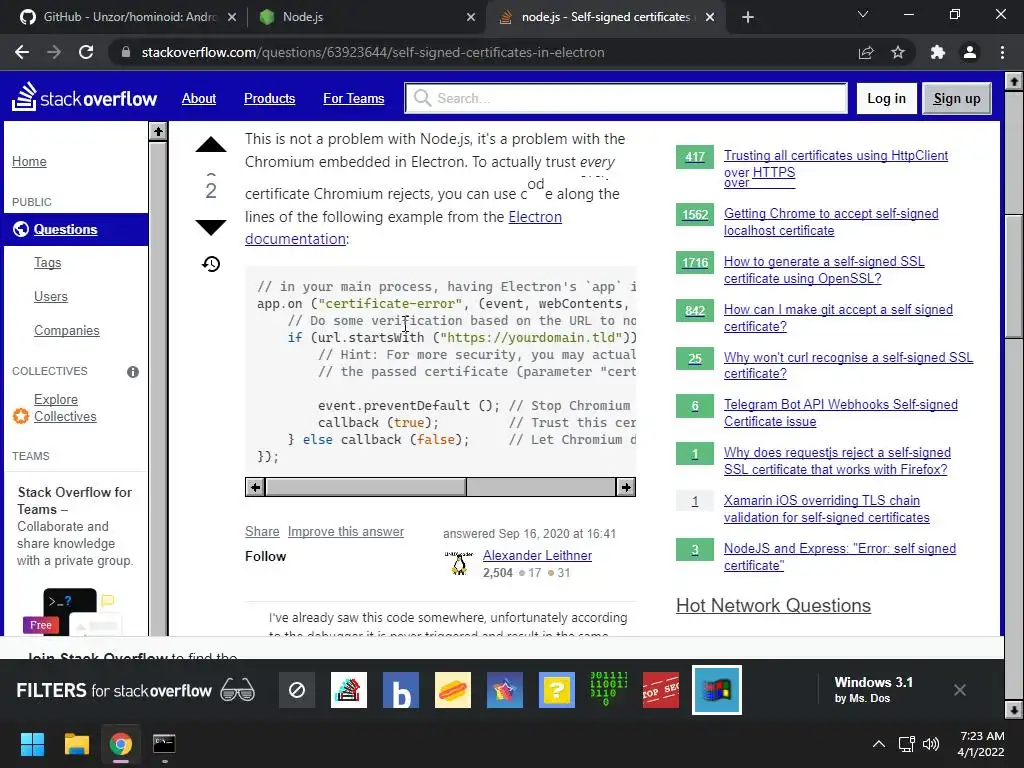Open the Windows Start menu

pos(32,744)
